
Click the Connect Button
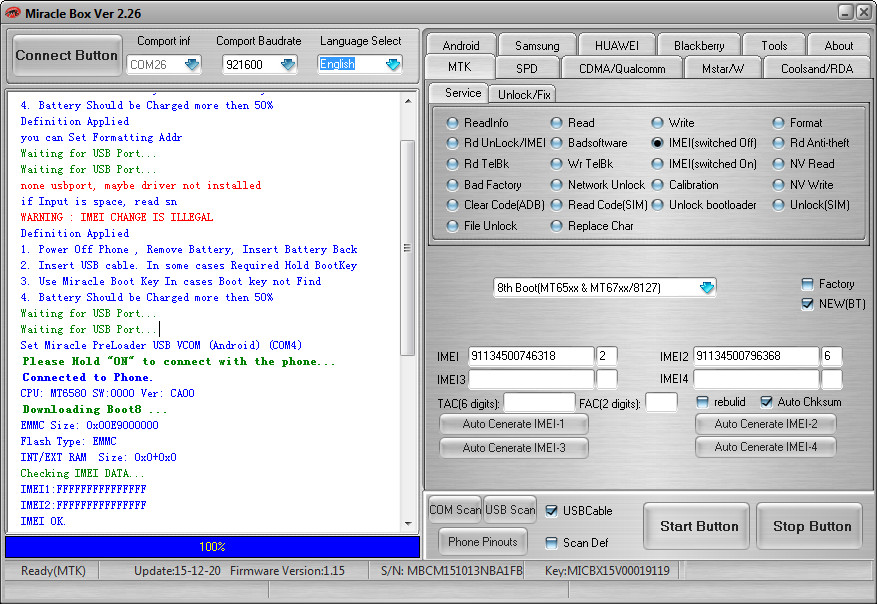(x=67, y=55)
